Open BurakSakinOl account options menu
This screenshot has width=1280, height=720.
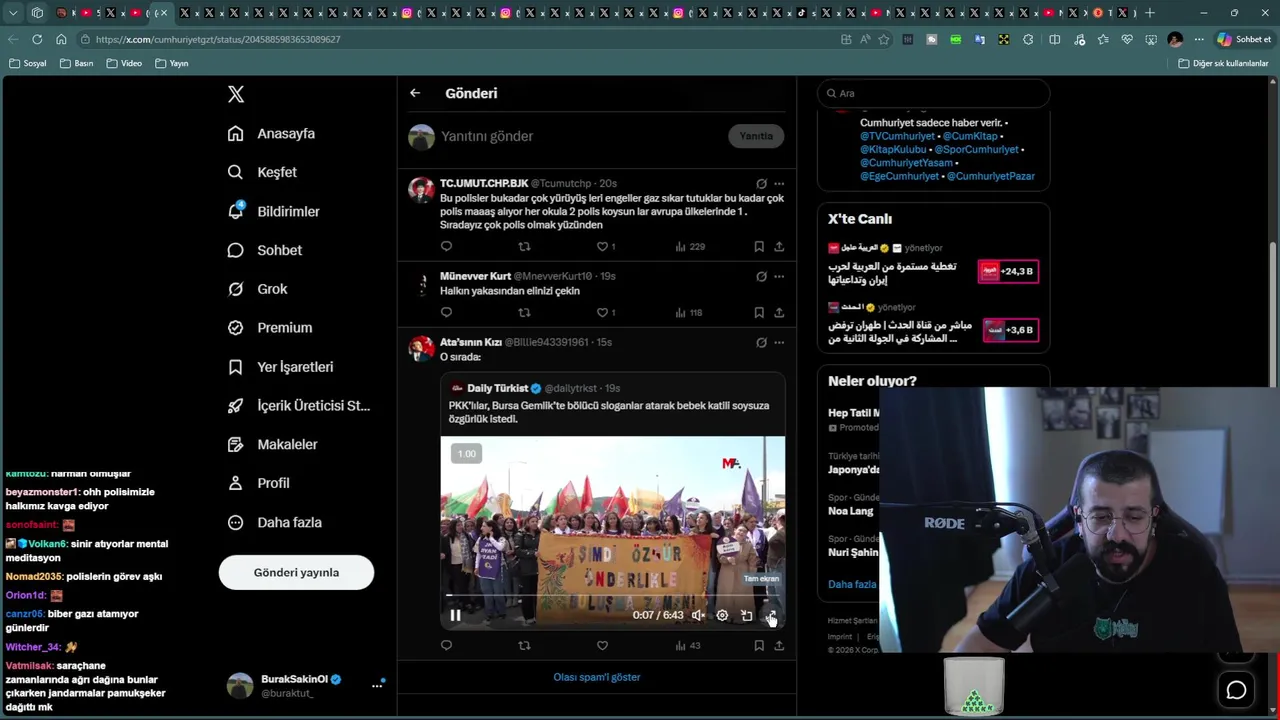click(x=377, y=685)
